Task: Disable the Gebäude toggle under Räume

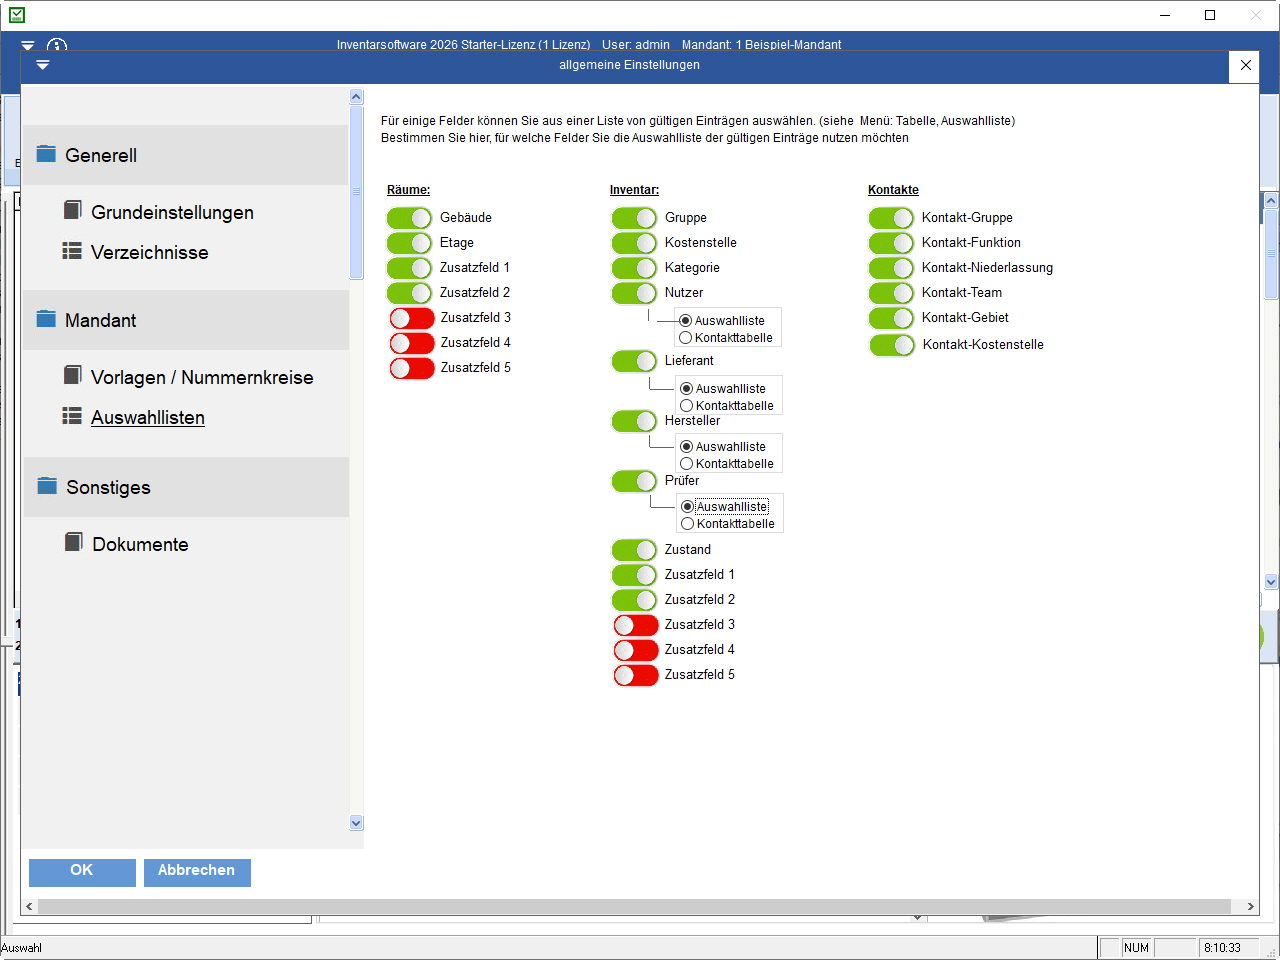Action: [x=409, y=218]
